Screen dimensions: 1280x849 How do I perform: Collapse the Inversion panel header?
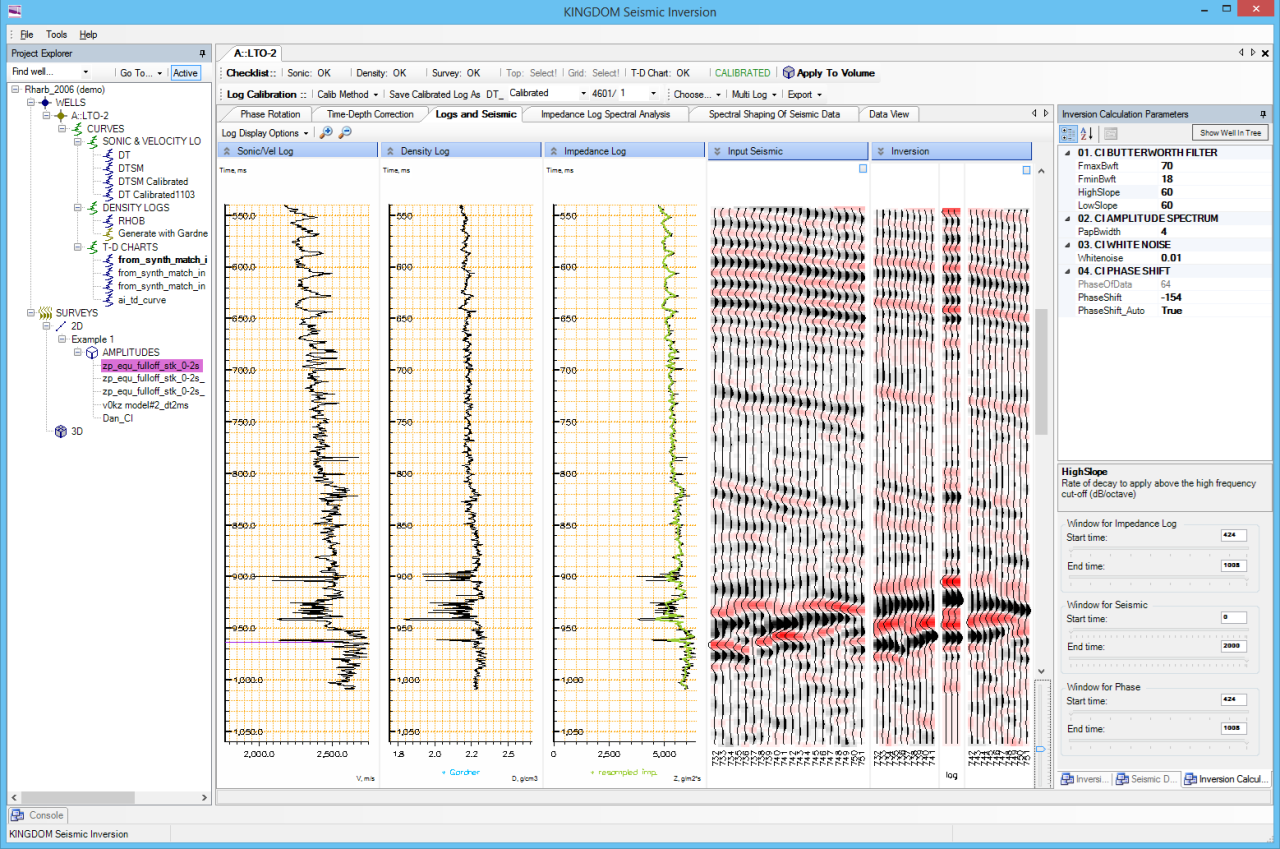(x=881, y=151)
